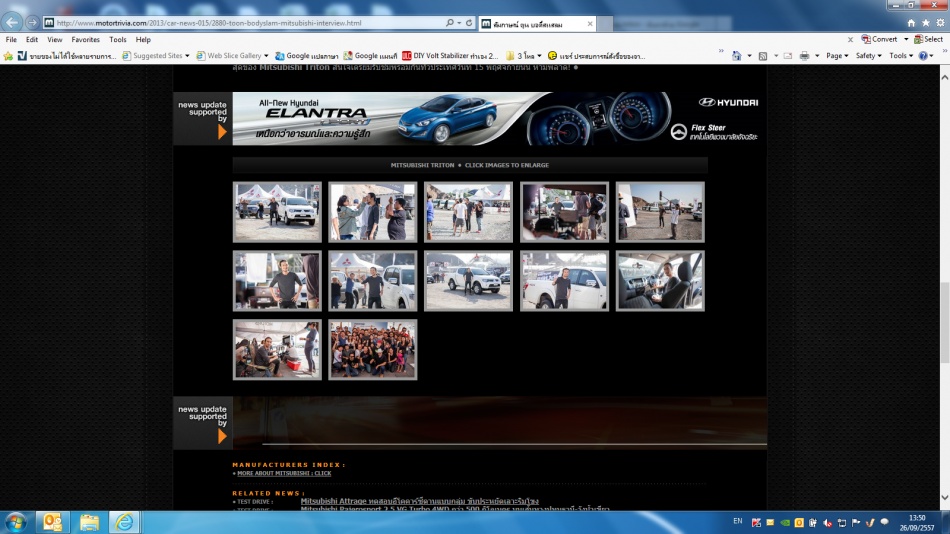
Task: Open the Edit menu
Action: click(32, 39)
